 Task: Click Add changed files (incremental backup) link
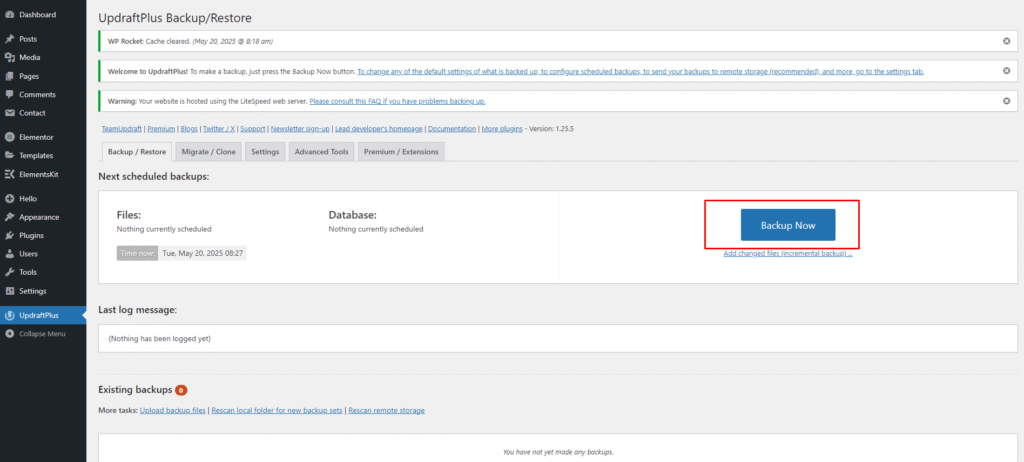point(788,254)
